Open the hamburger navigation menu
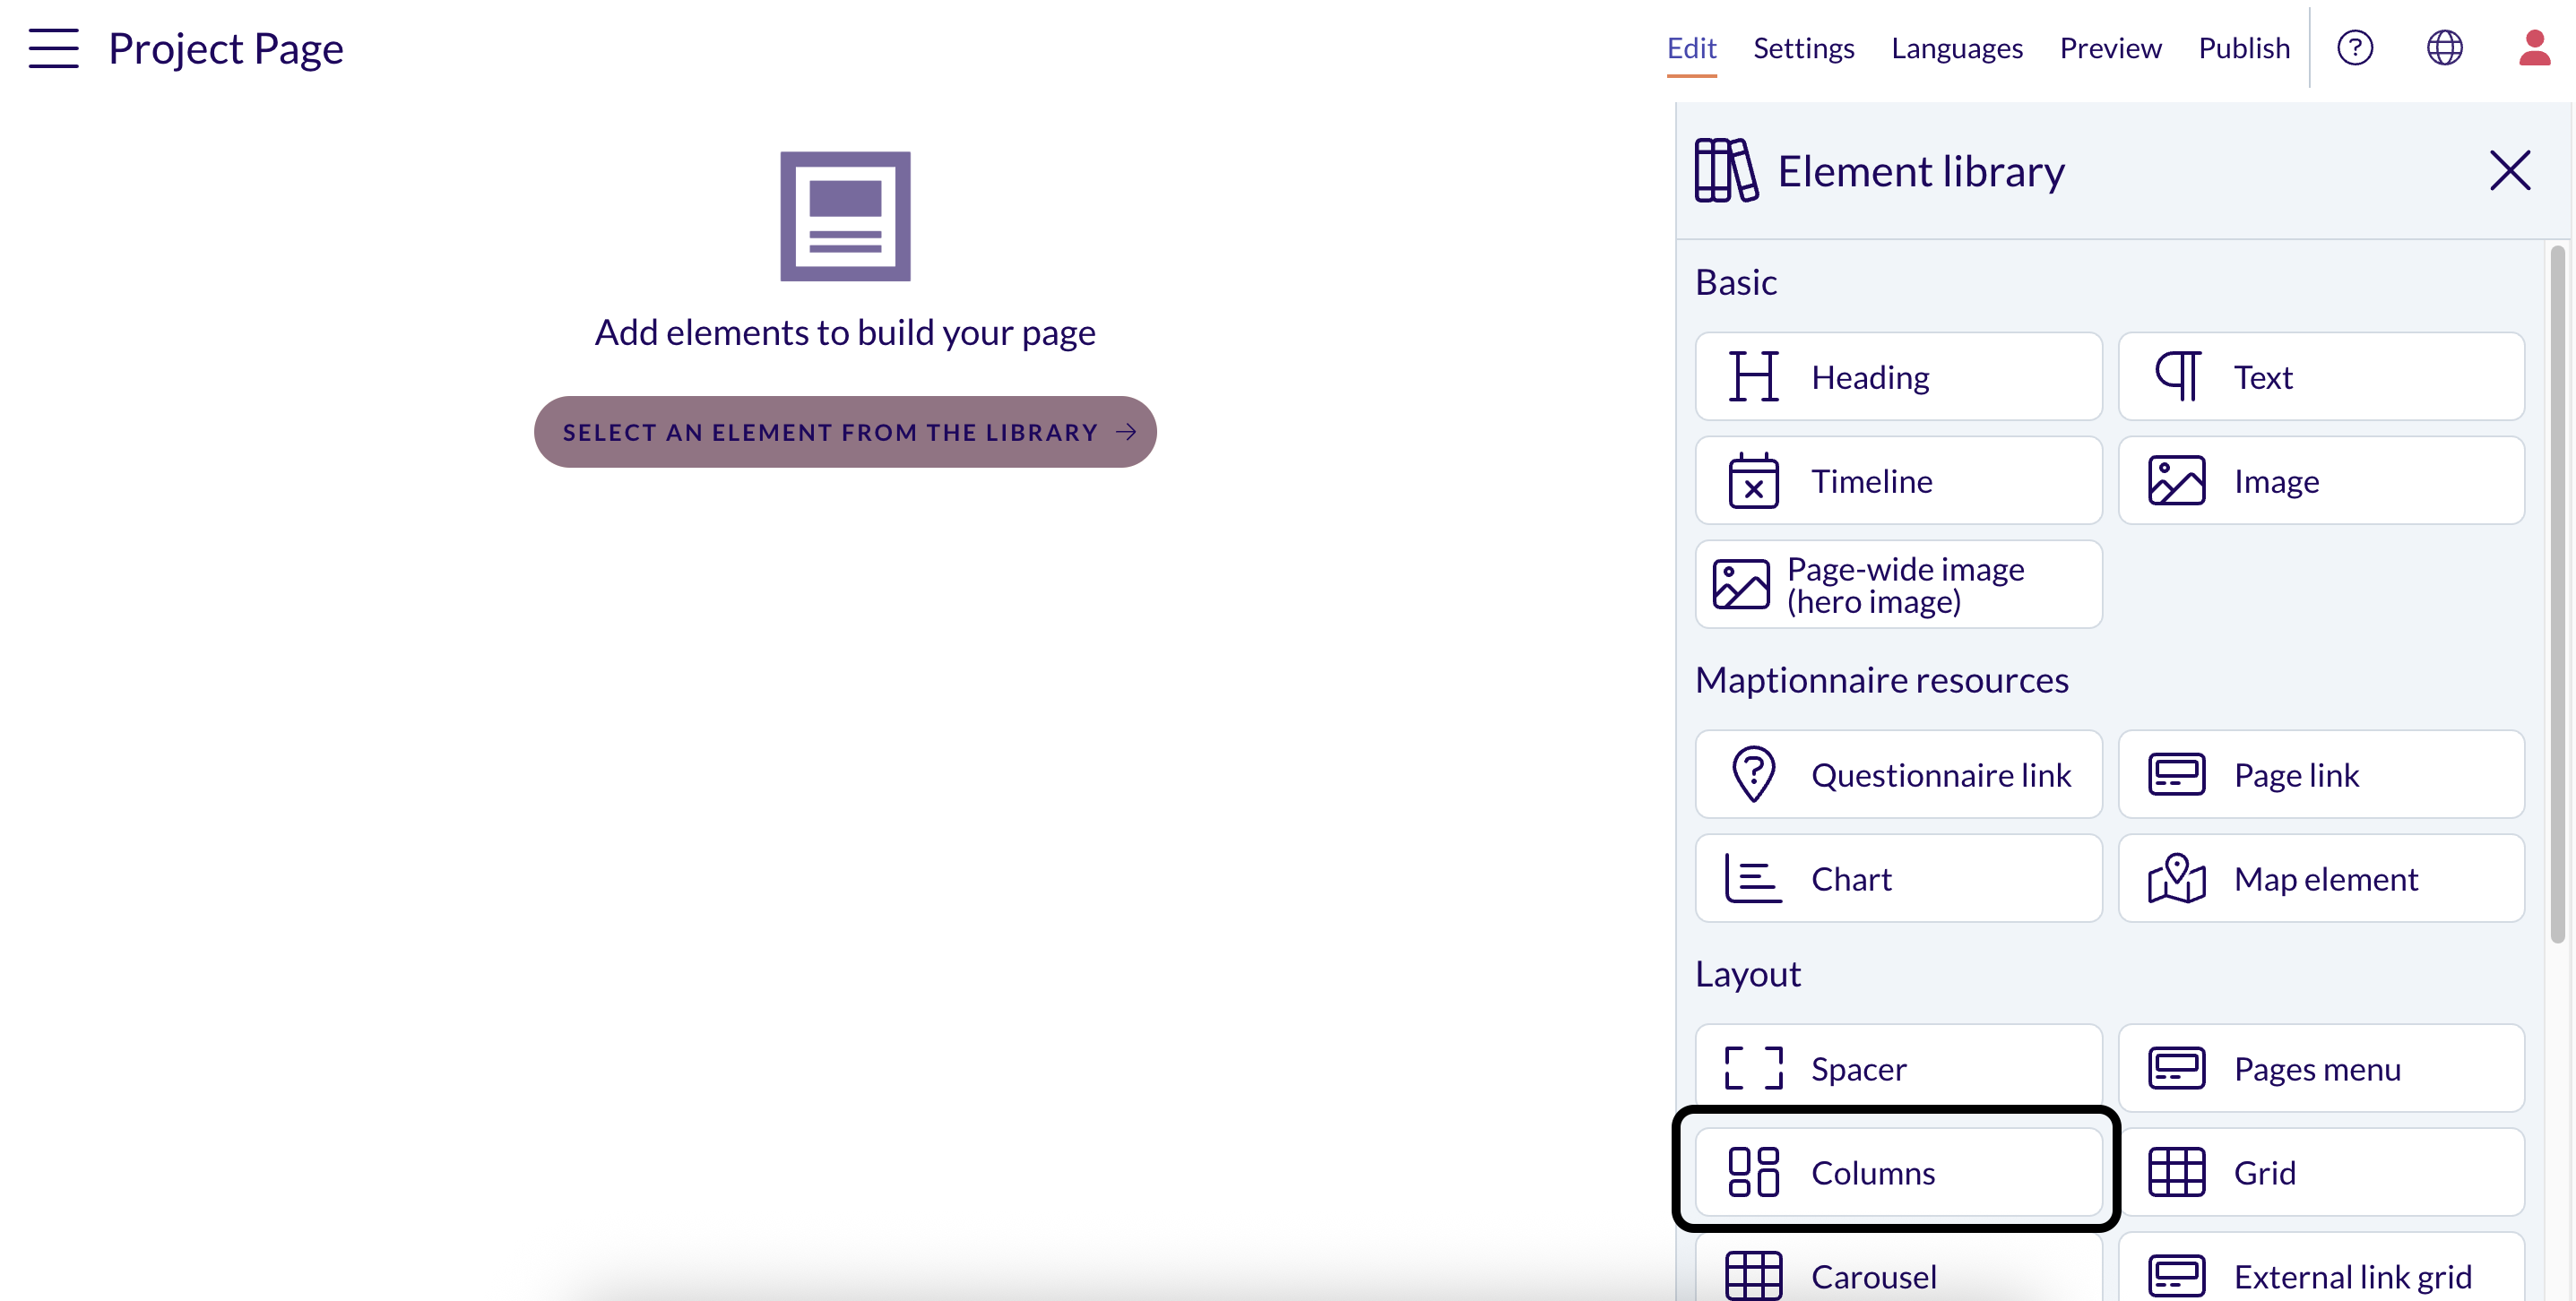The height and width of the screenshot is (1301, 2576). coord(53,48)
